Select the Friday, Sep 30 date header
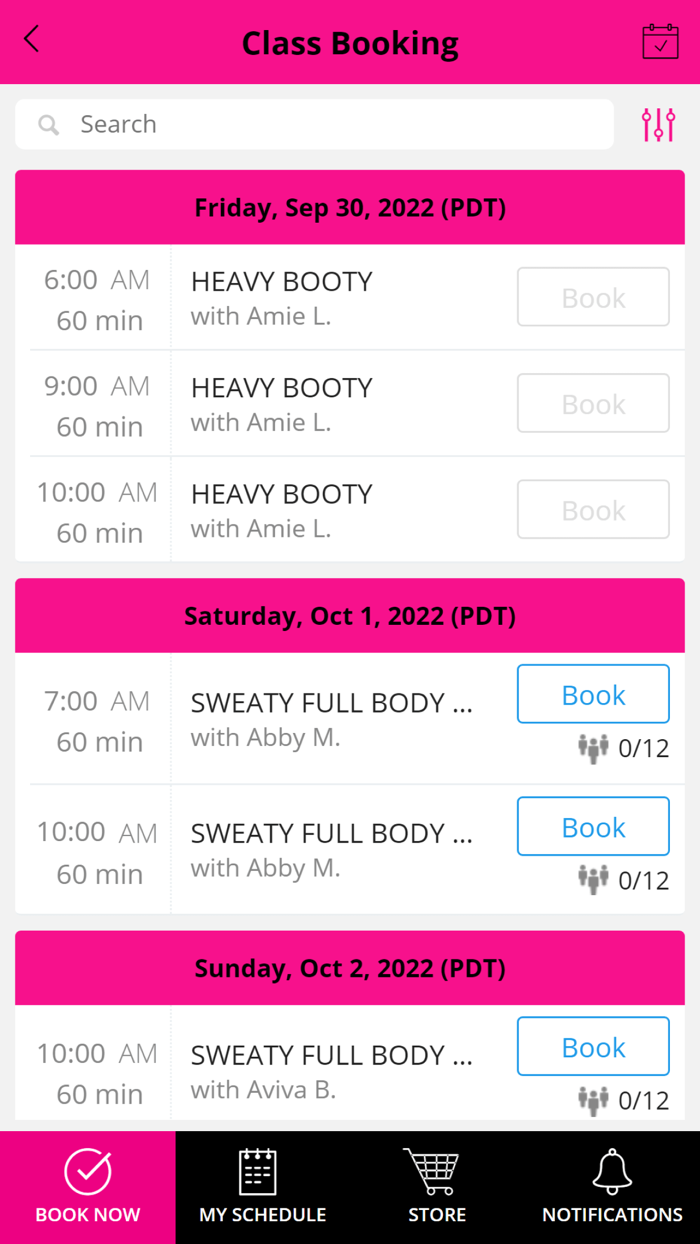The image size is (700, 1244). (350, 208)
